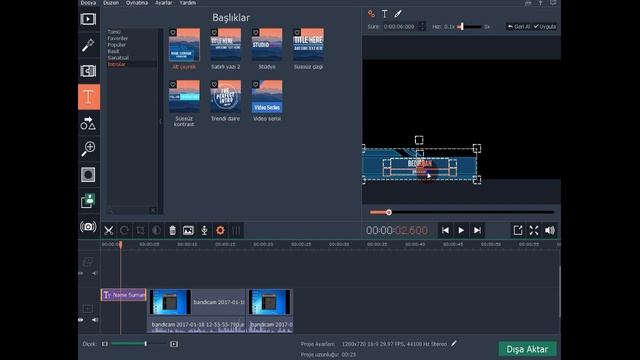Click the trash Delete icon
The height and width of the screenshot is (360, 640).
[172, 231]
